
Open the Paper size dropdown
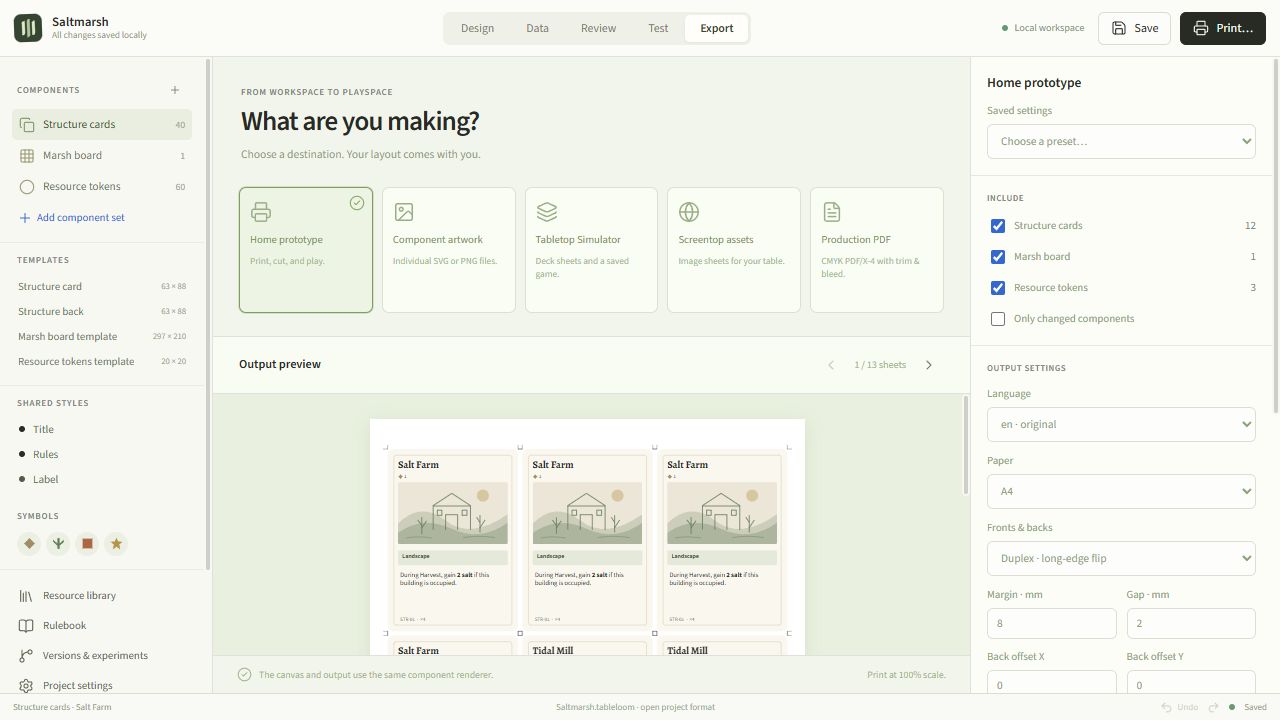1121,491
